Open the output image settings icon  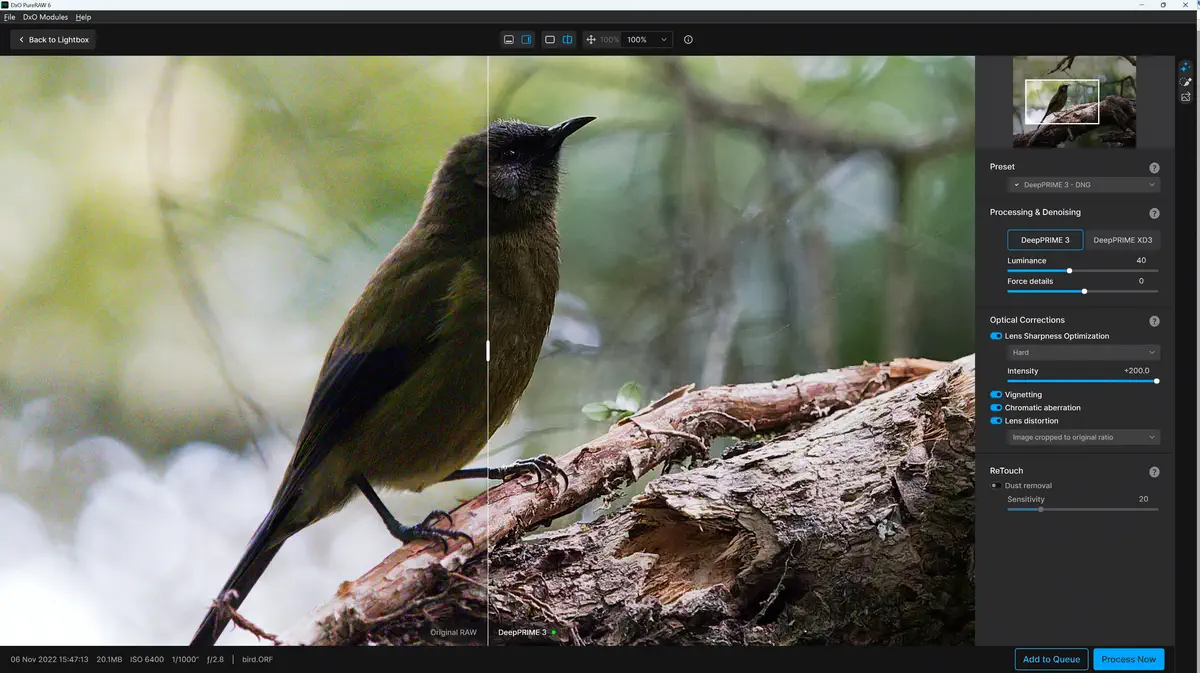1185,97
